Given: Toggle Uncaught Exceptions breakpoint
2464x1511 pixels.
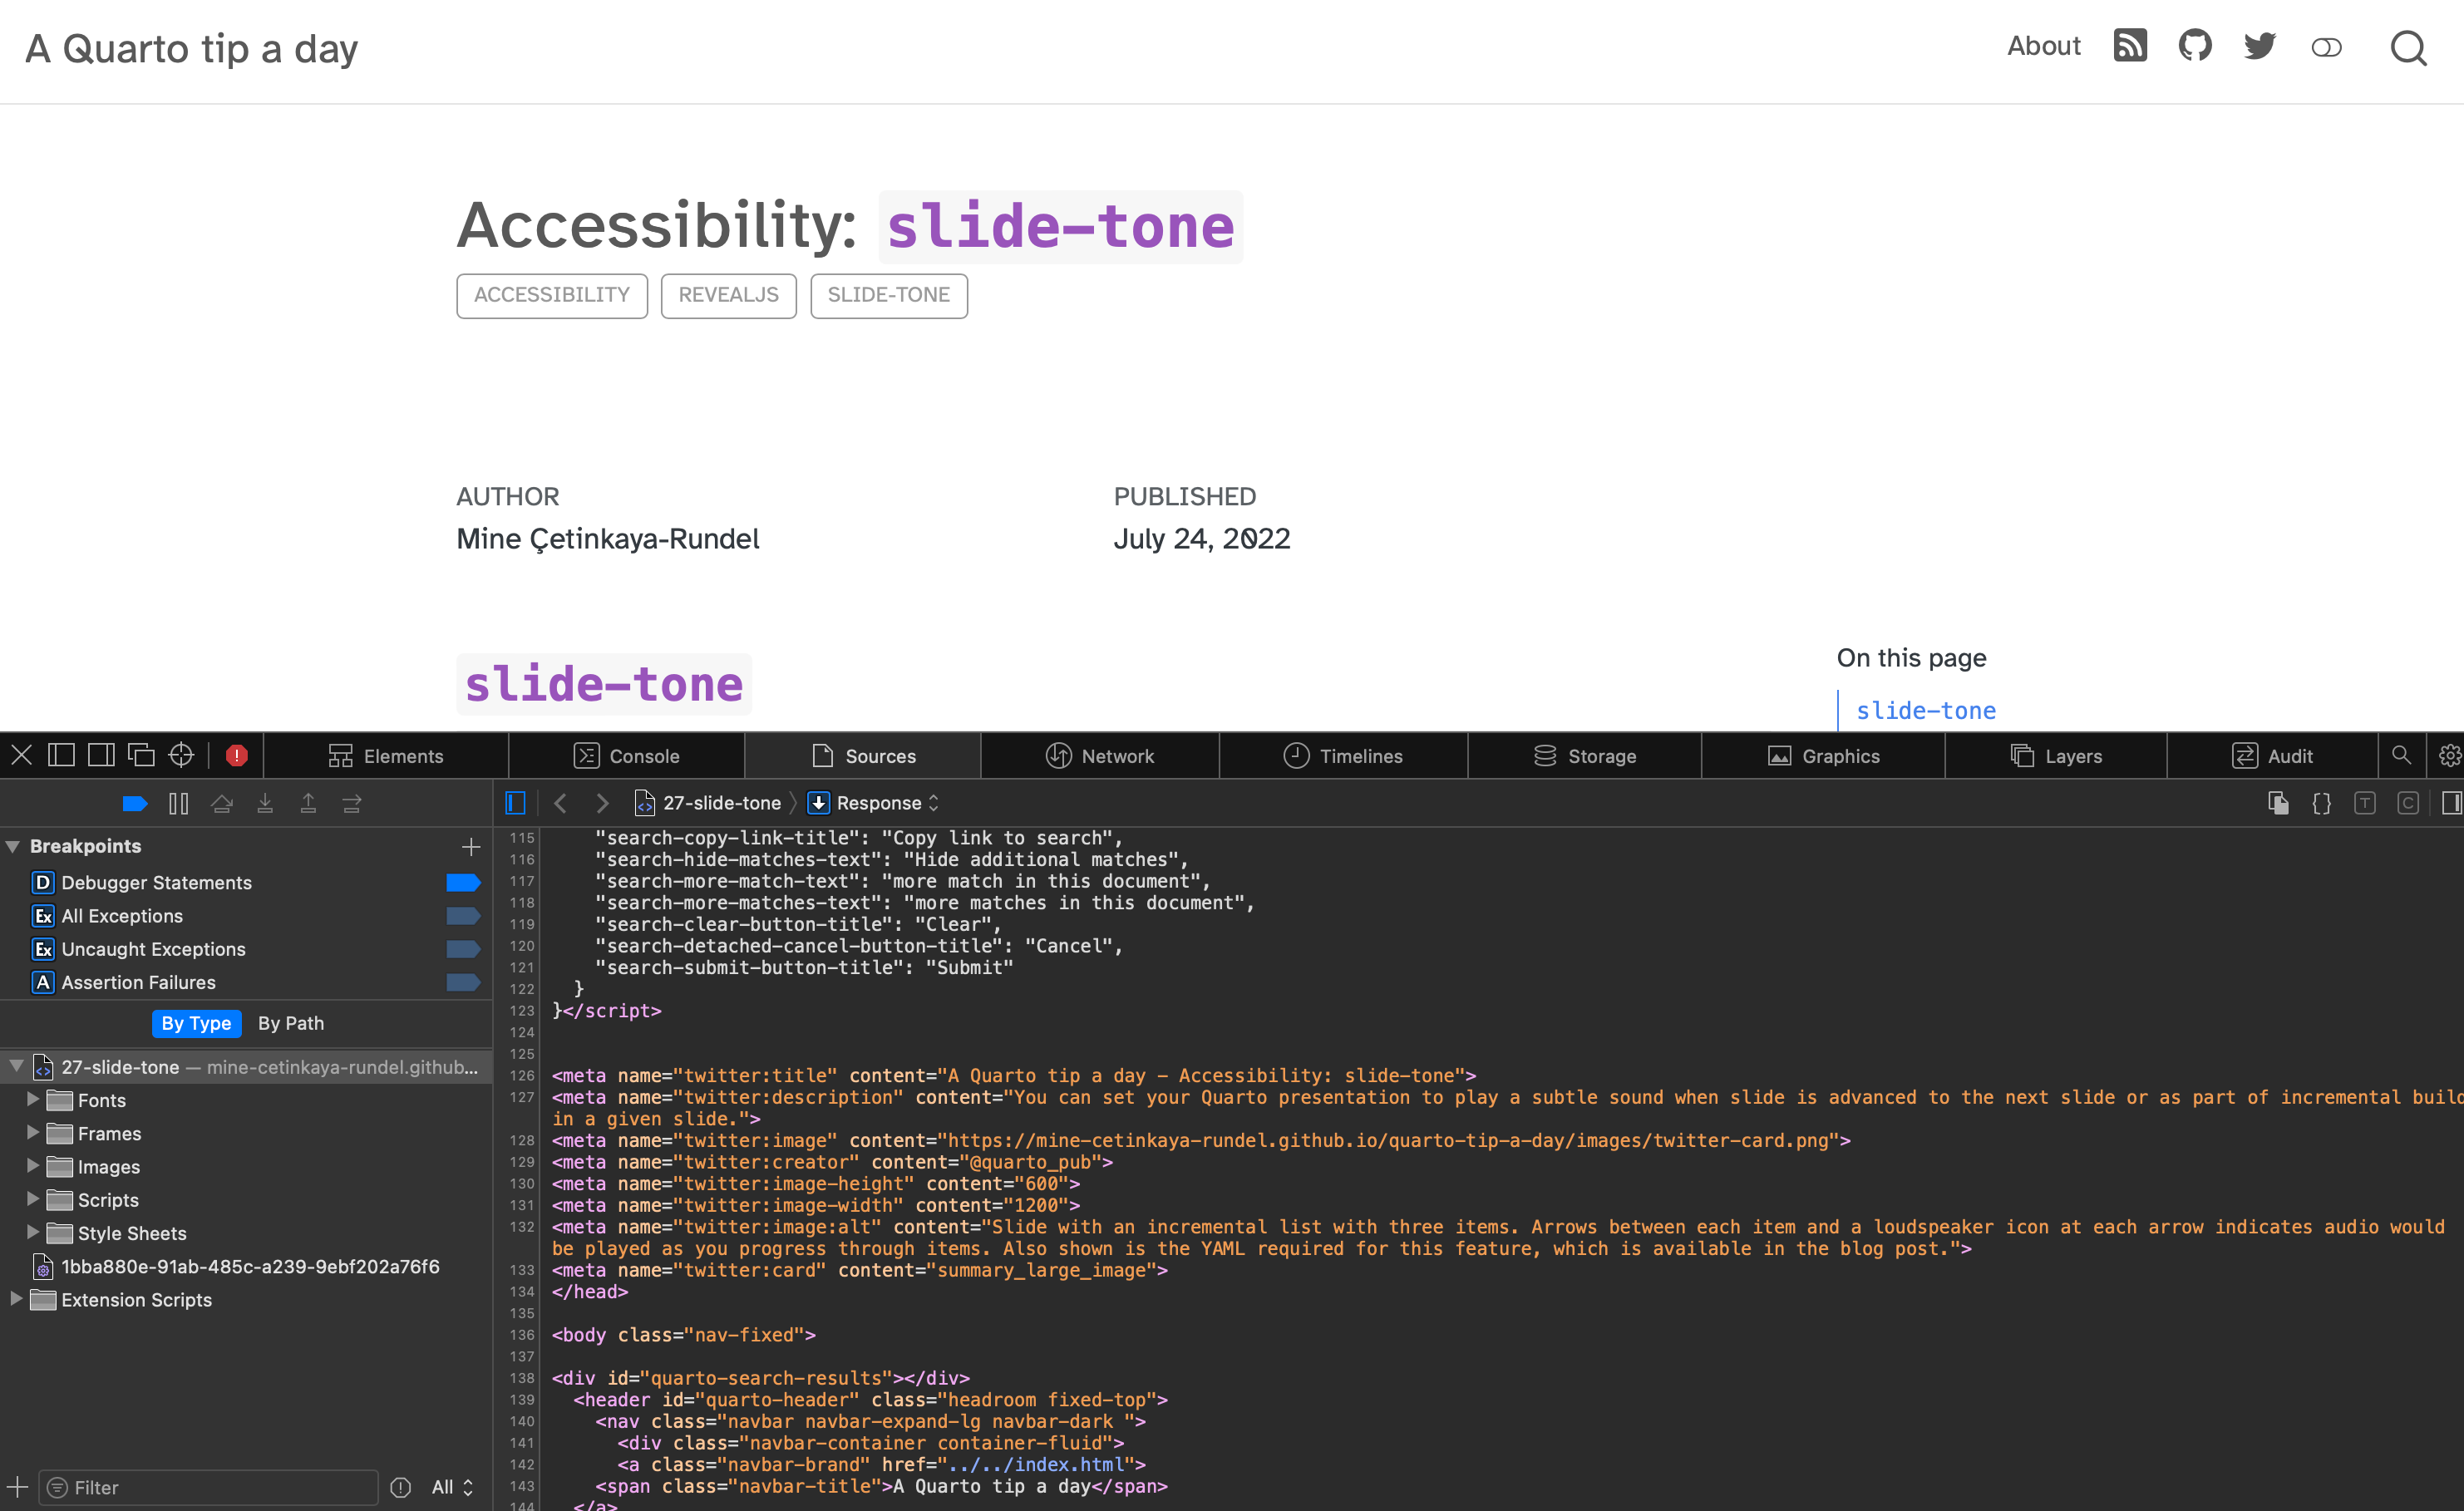Looking at the screenshot, I should [463, 948].
